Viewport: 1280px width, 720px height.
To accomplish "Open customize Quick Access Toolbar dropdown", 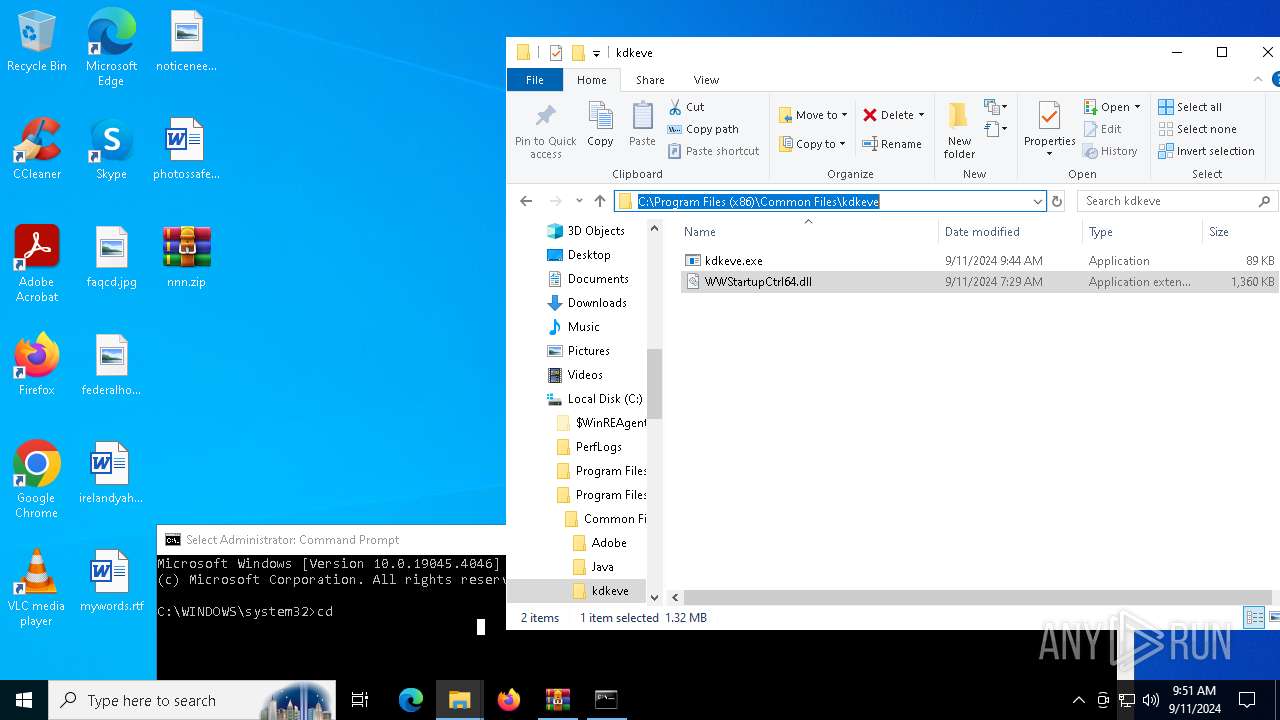I will click(x=596, y=53).
